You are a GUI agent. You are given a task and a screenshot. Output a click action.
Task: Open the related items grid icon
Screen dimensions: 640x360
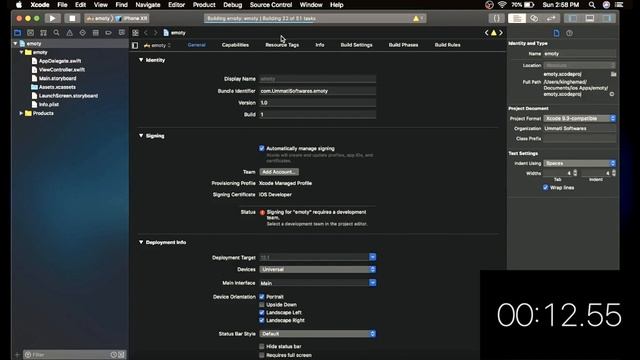point(135,33)
